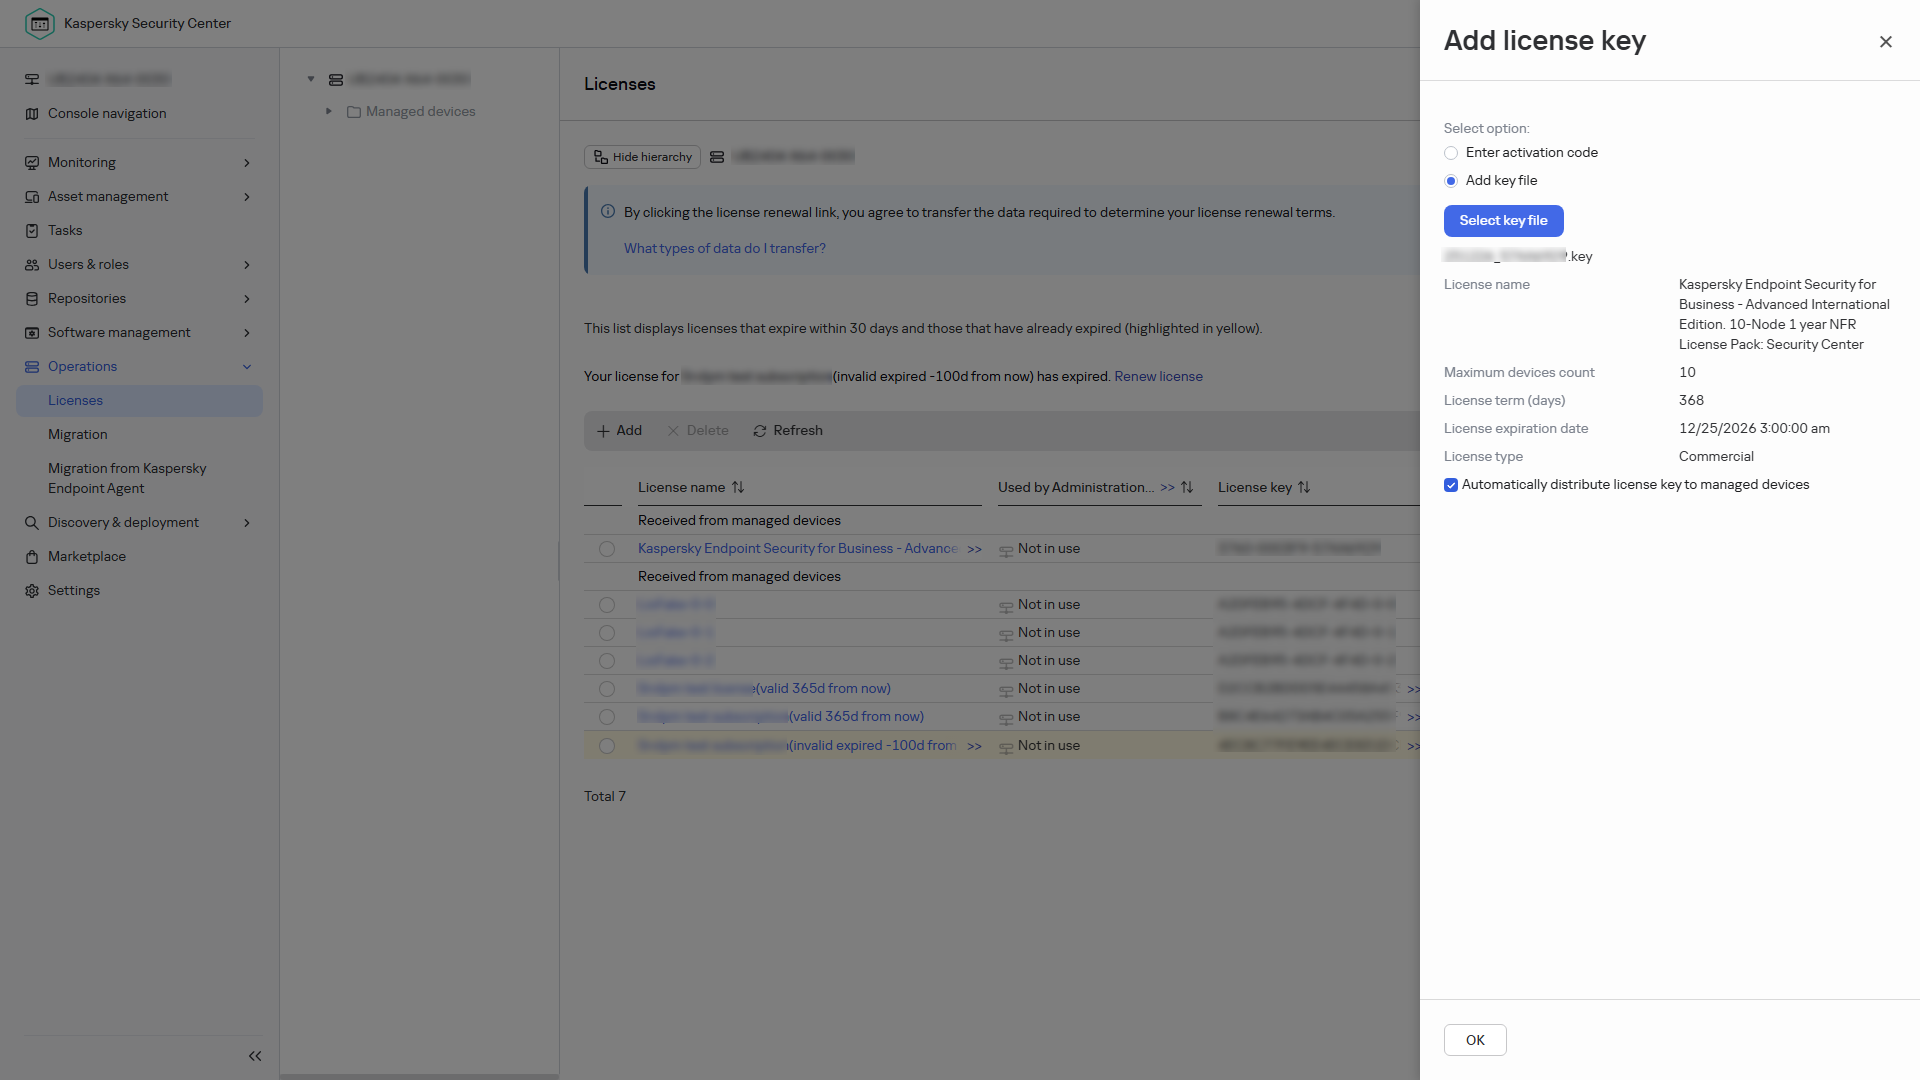Screen dimensions: 1920x1080
Task: Open the Renew license link
Action: [1158, 377]
